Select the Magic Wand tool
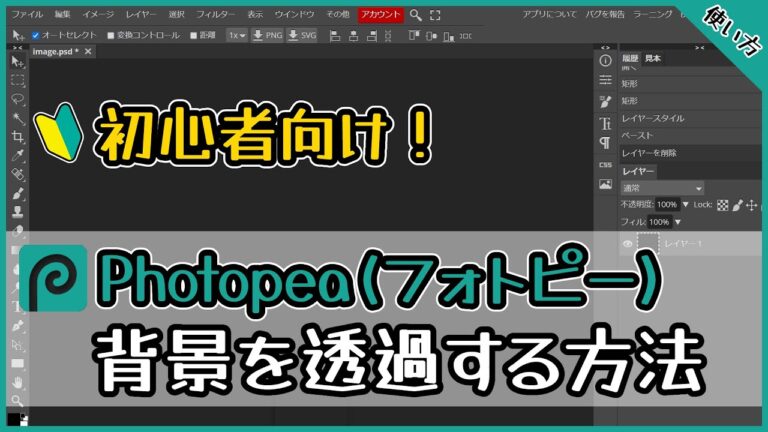This screenshot has height=432, width=768. tap(18, 118)
